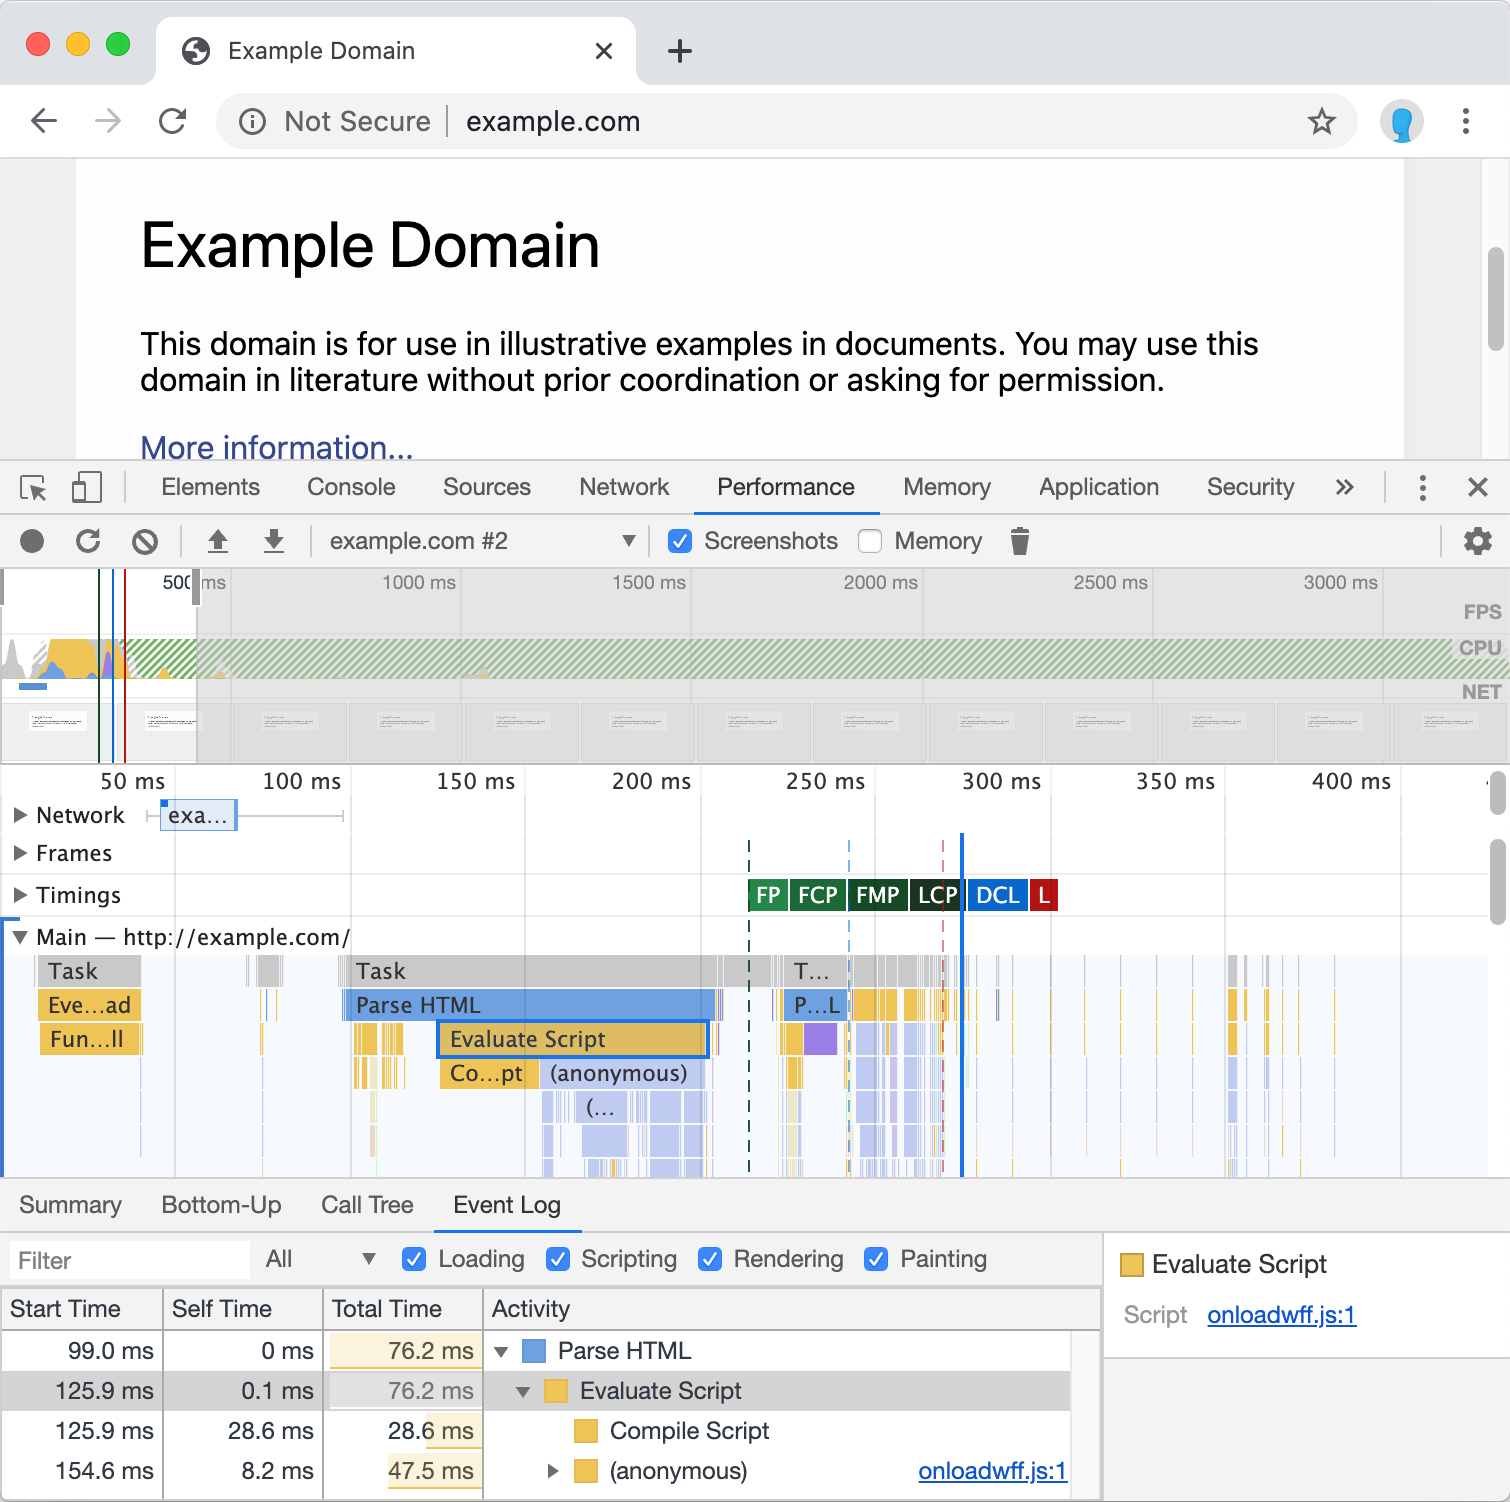Toggle the device toolbar icon
This screenshot has width=1510, height=1502.
(86, 488)
